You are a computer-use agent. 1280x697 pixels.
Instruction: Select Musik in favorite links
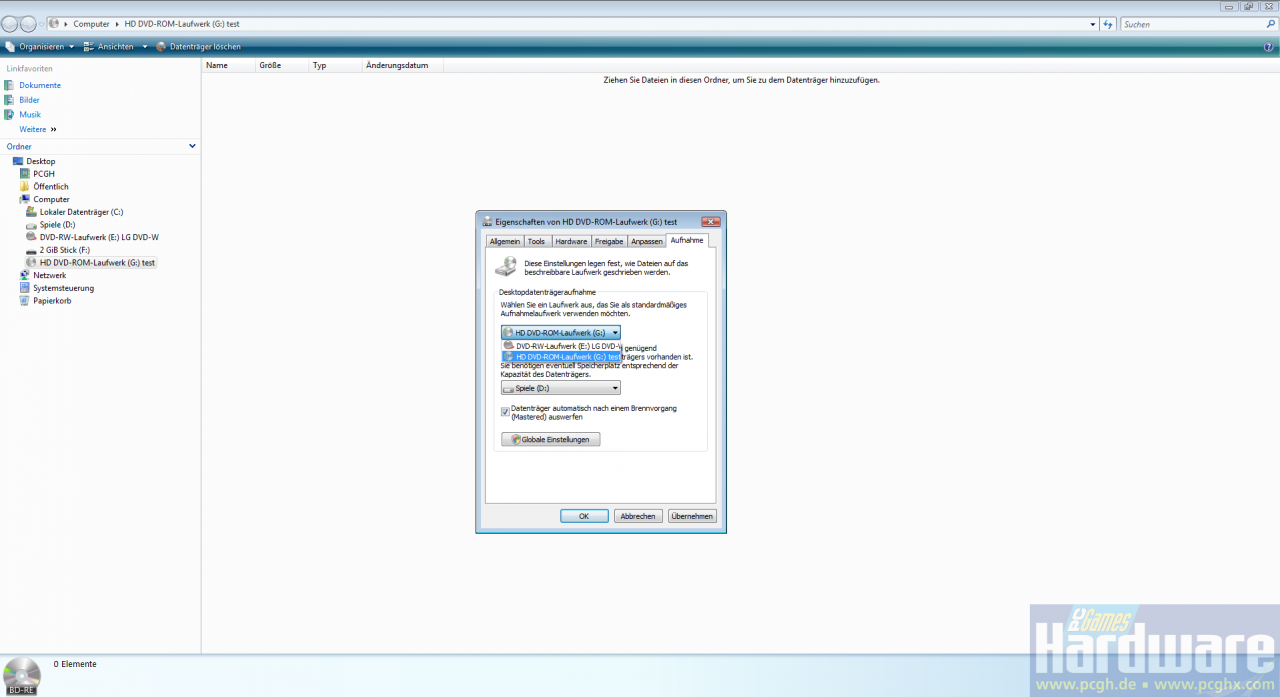30,114
